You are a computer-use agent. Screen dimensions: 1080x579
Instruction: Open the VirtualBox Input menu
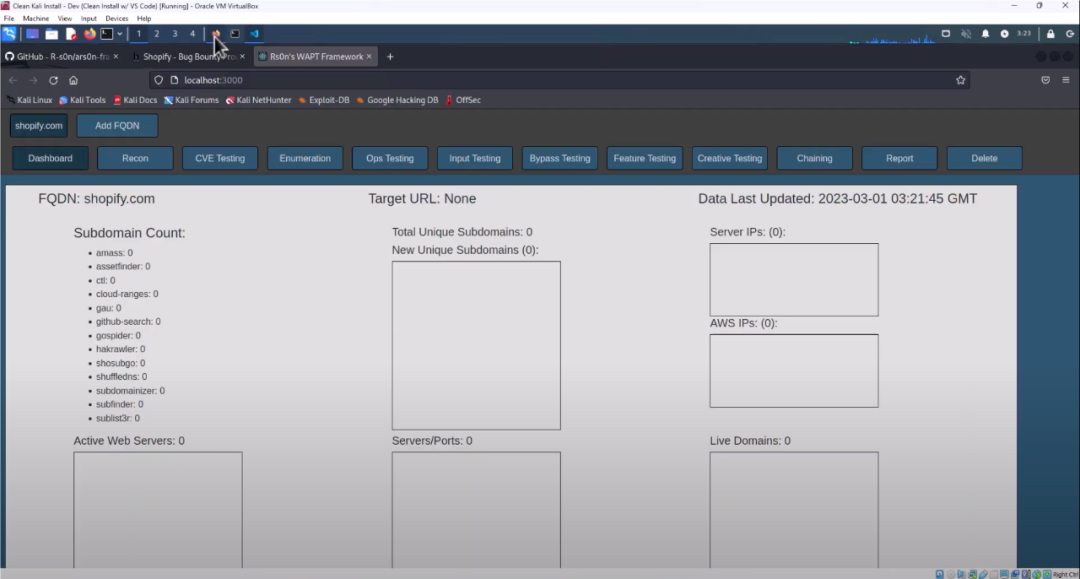[89, 19]
